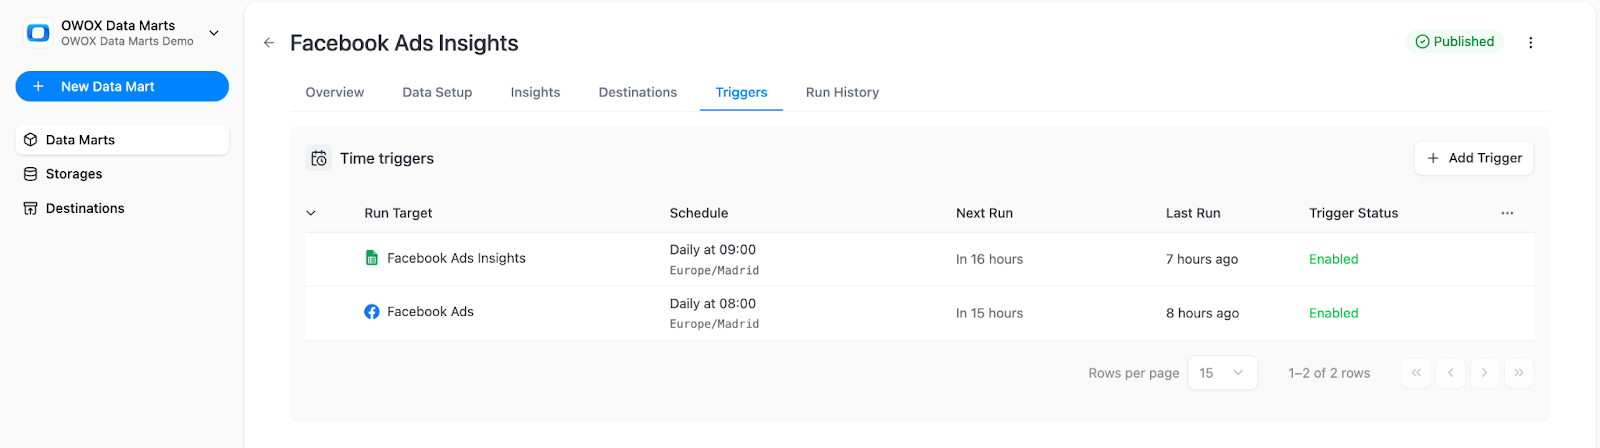Screen dimensions: 1600x448
Task: Click the Data Marts cube icon
Action: [31, 140]
